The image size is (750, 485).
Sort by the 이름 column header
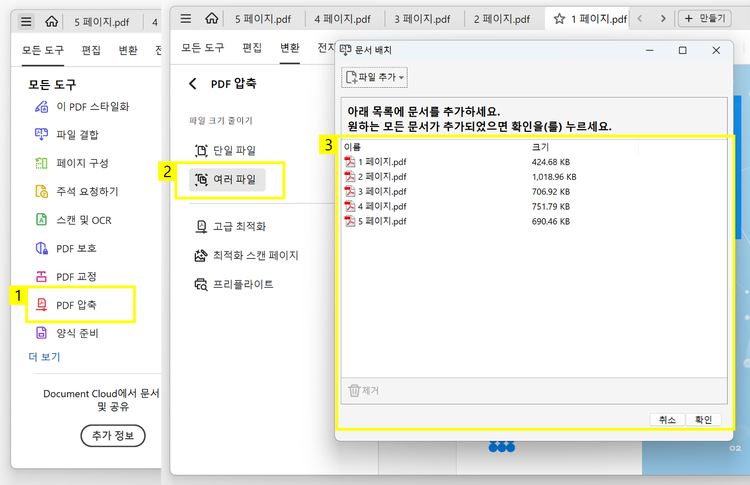tap(353, 147)
